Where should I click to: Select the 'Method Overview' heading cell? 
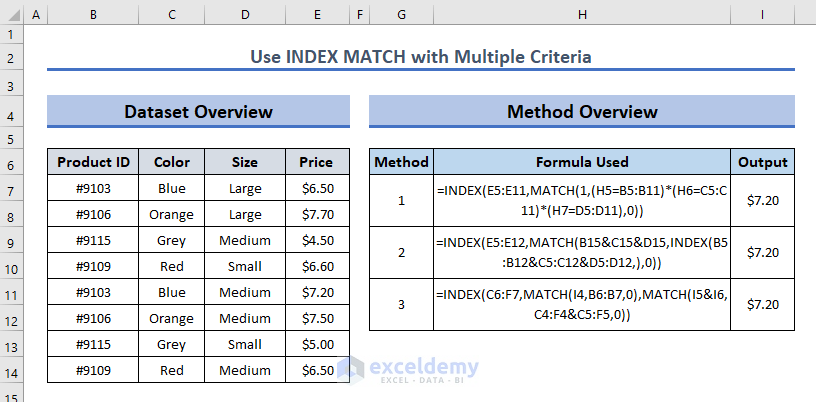(581, 112)
